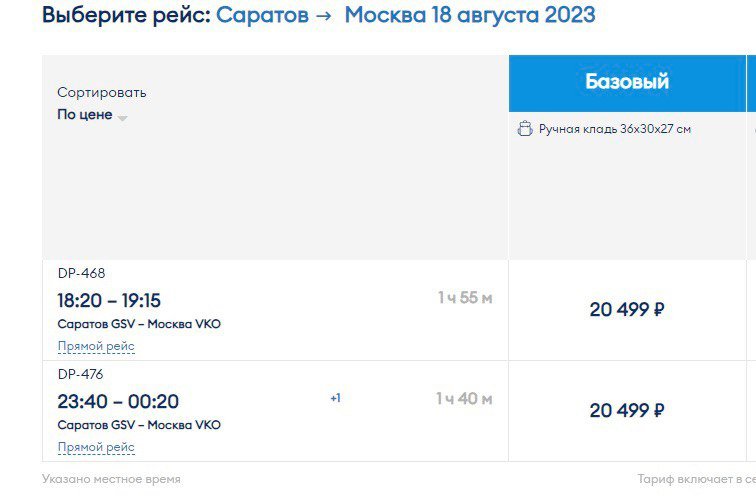Screen dimensions: 756x497
Task: Open the 'По цене' sort dropdown
Action: 92,115
